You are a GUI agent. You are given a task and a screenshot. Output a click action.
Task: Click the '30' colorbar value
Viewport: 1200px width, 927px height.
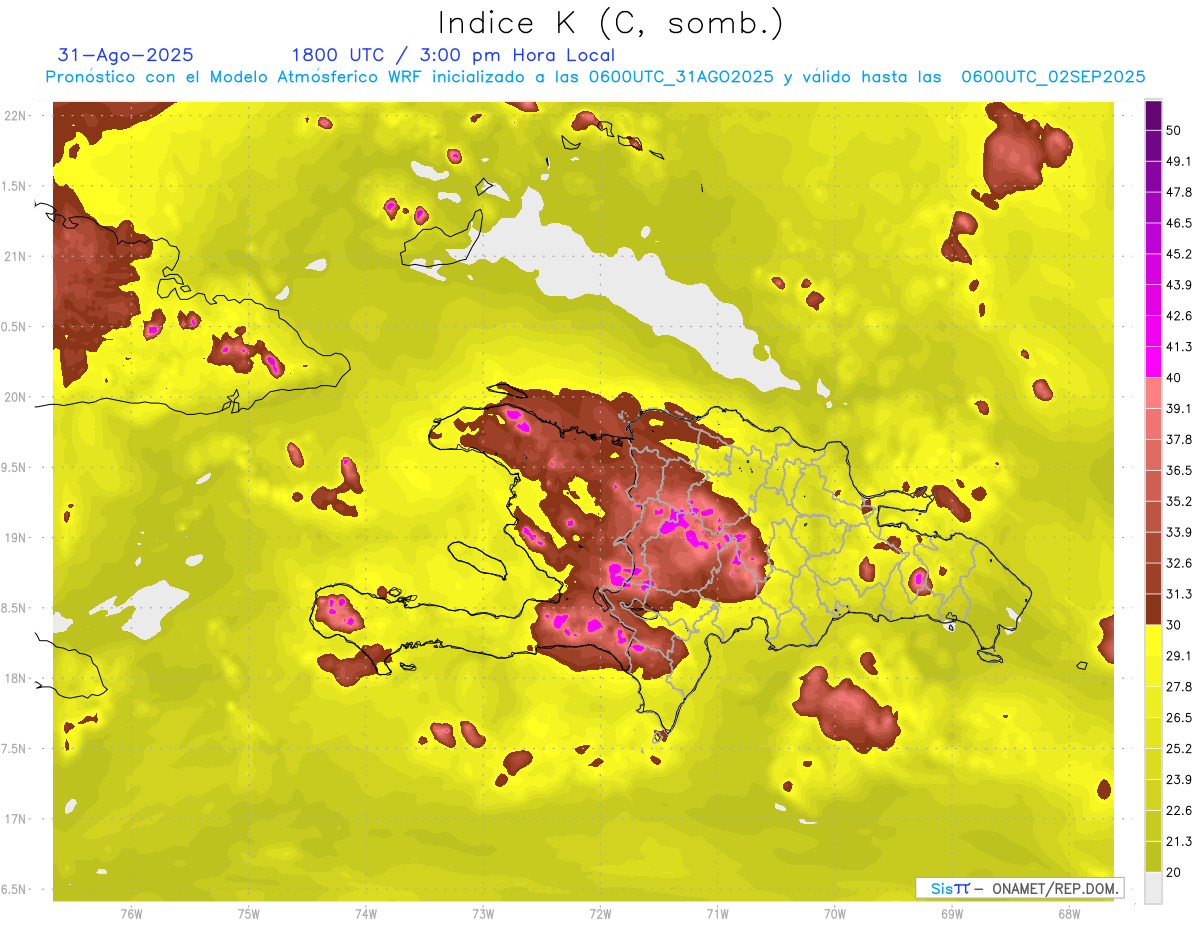click(x=1173, y=625)
